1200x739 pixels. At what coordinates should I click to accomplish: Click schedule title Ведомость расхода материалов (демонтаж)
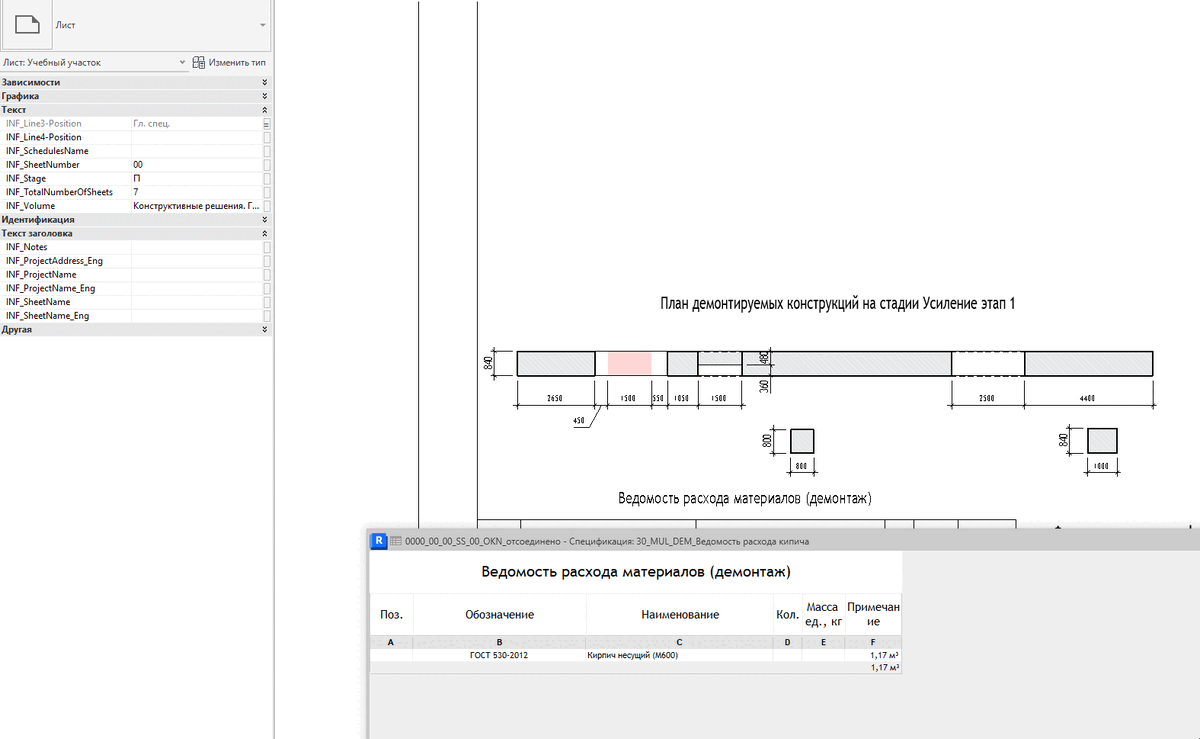(636, 573)
